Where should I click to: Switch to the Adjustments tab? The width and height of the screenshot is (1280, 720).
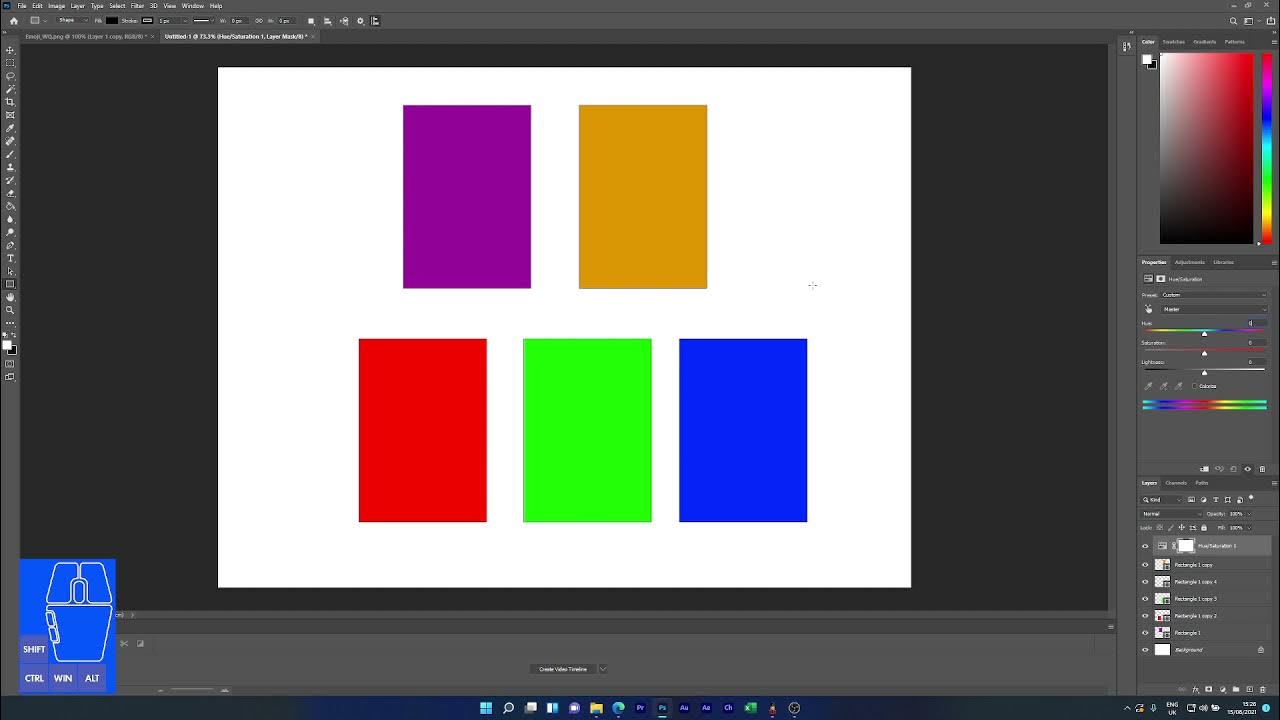pyautogui.click(x=1190, y=262)
